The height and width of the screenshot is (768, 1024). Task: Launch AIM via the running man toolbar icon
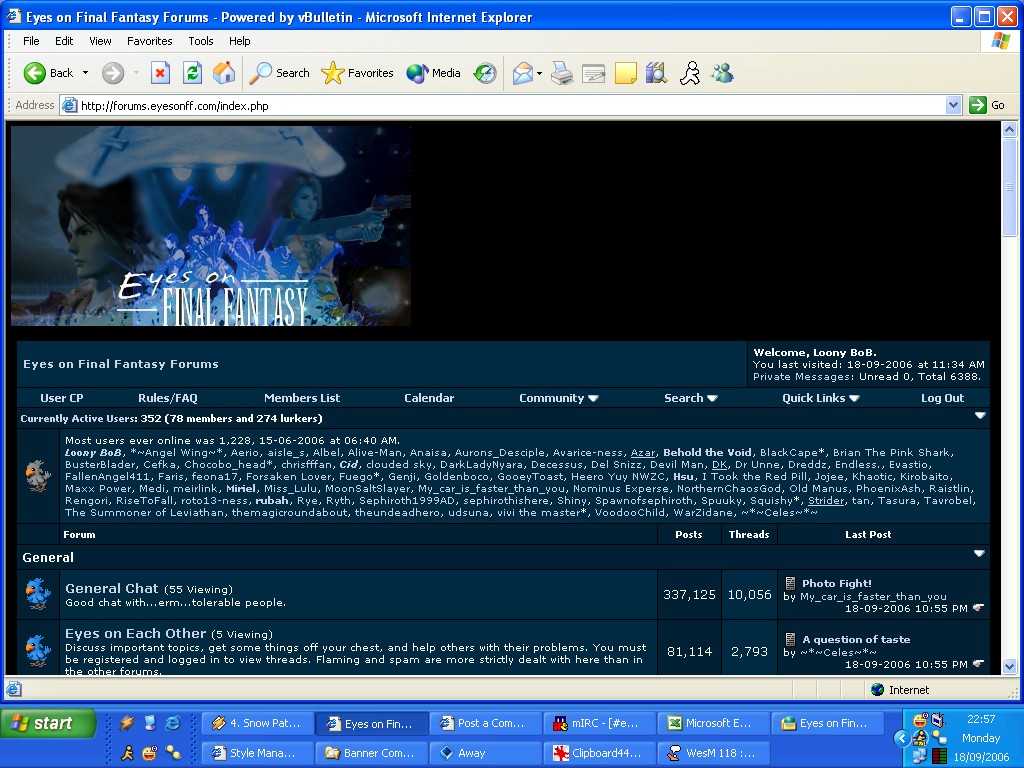coord(690,73)
